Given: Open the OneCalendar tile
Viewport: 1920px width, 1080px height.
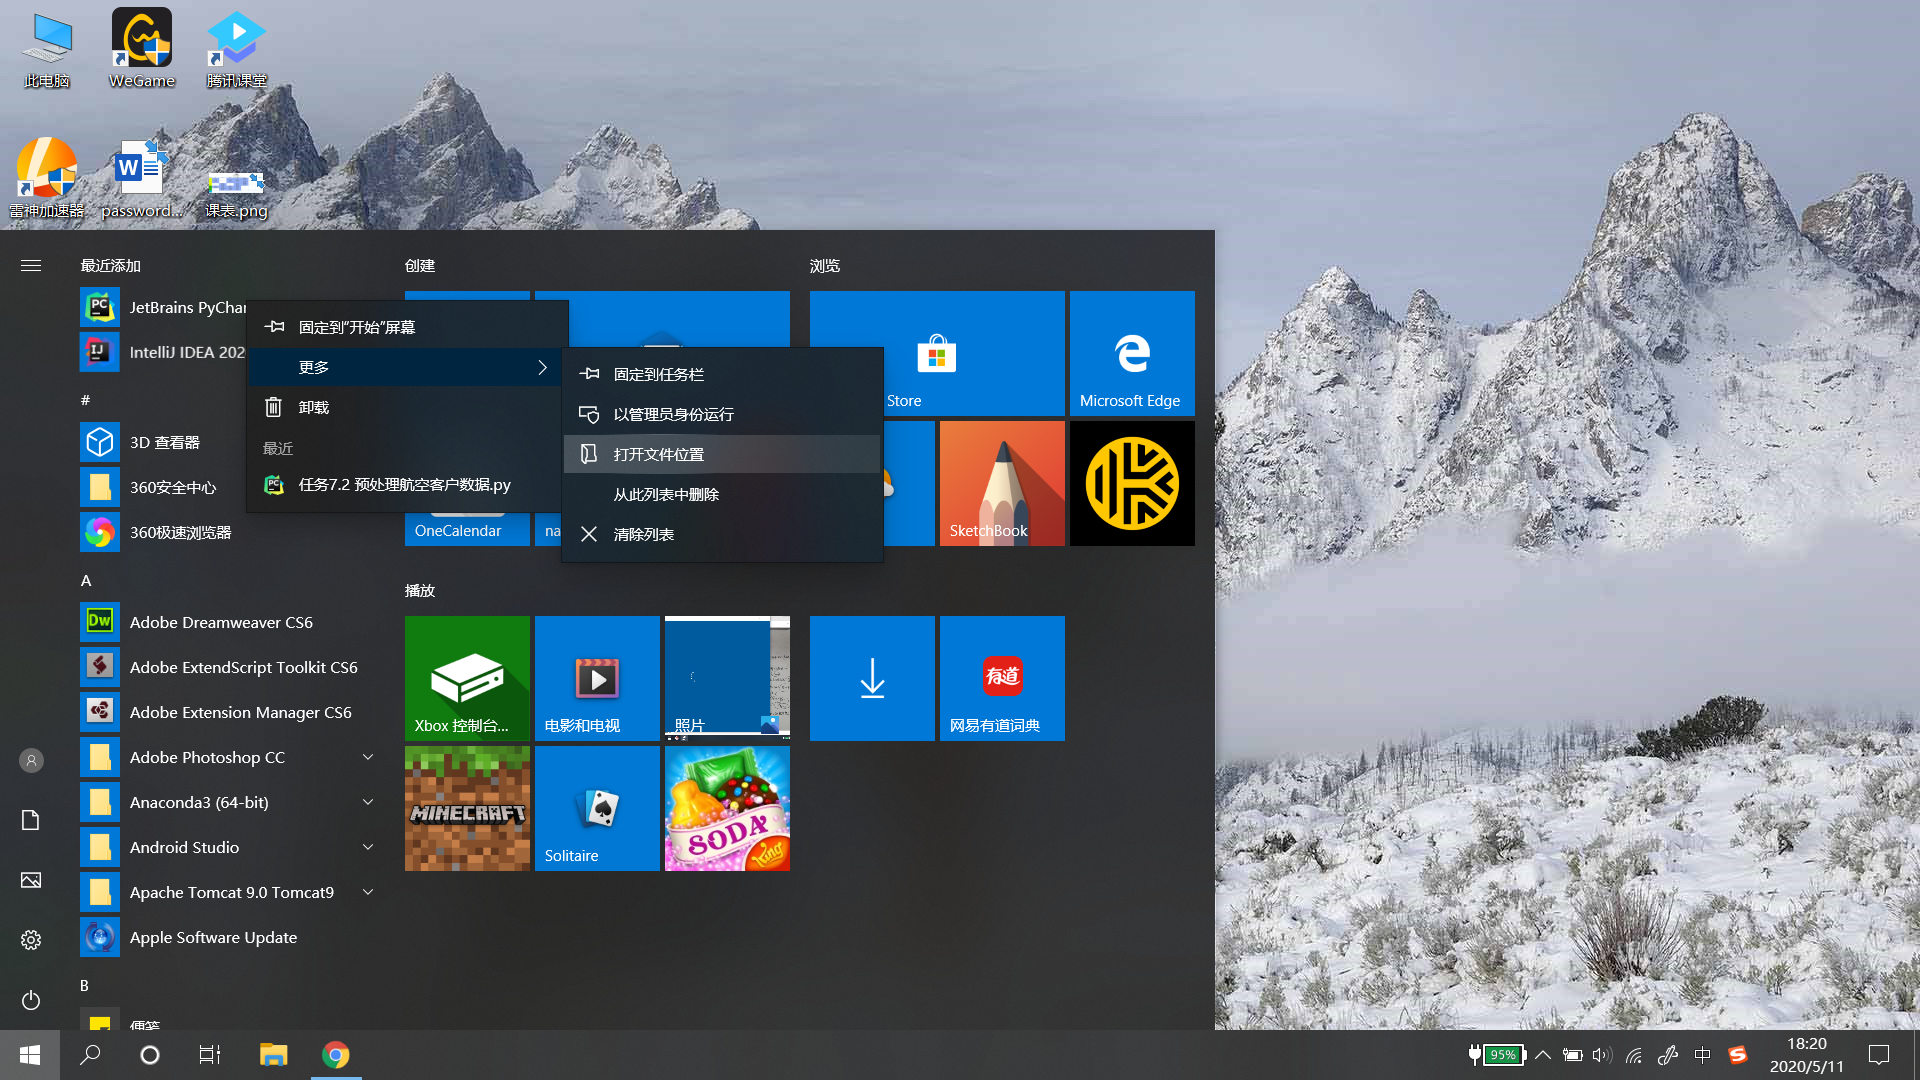Looking at the screenshot, I should coord(467,531).
